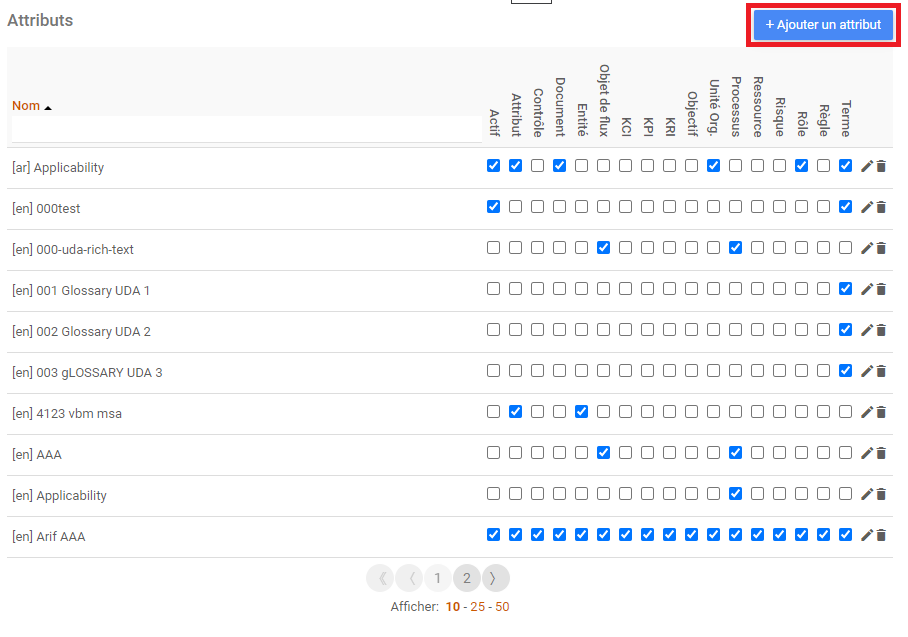The width and height of the screenshot is (908, 637).
Task: Edit the [ar] Applicability attribute row
Action: 867,166
